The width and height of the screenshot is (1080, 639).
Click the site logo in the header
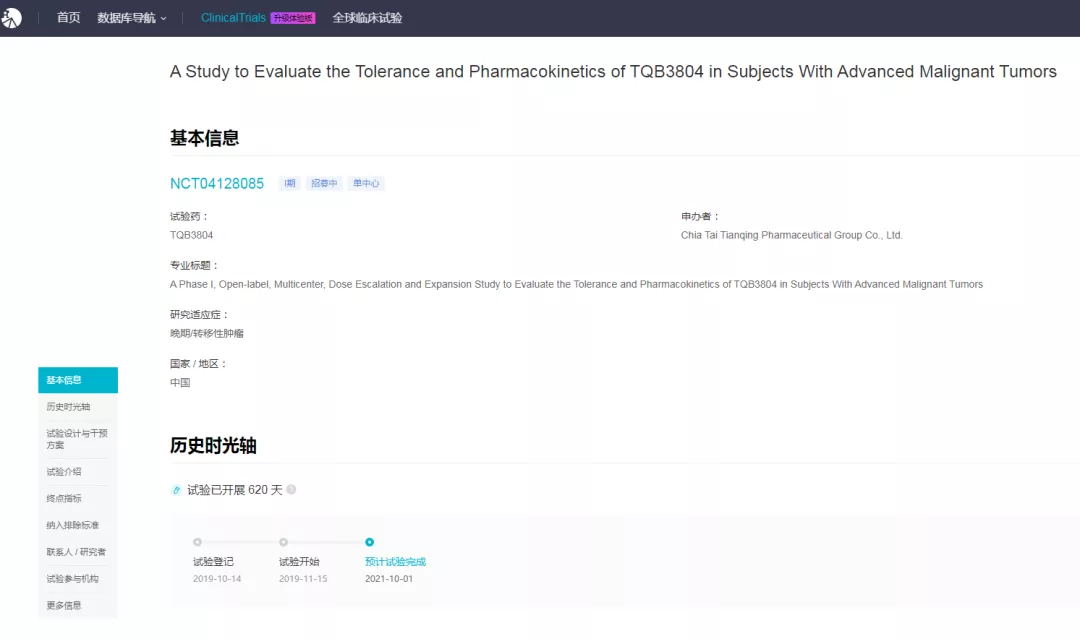click(11, 18)
